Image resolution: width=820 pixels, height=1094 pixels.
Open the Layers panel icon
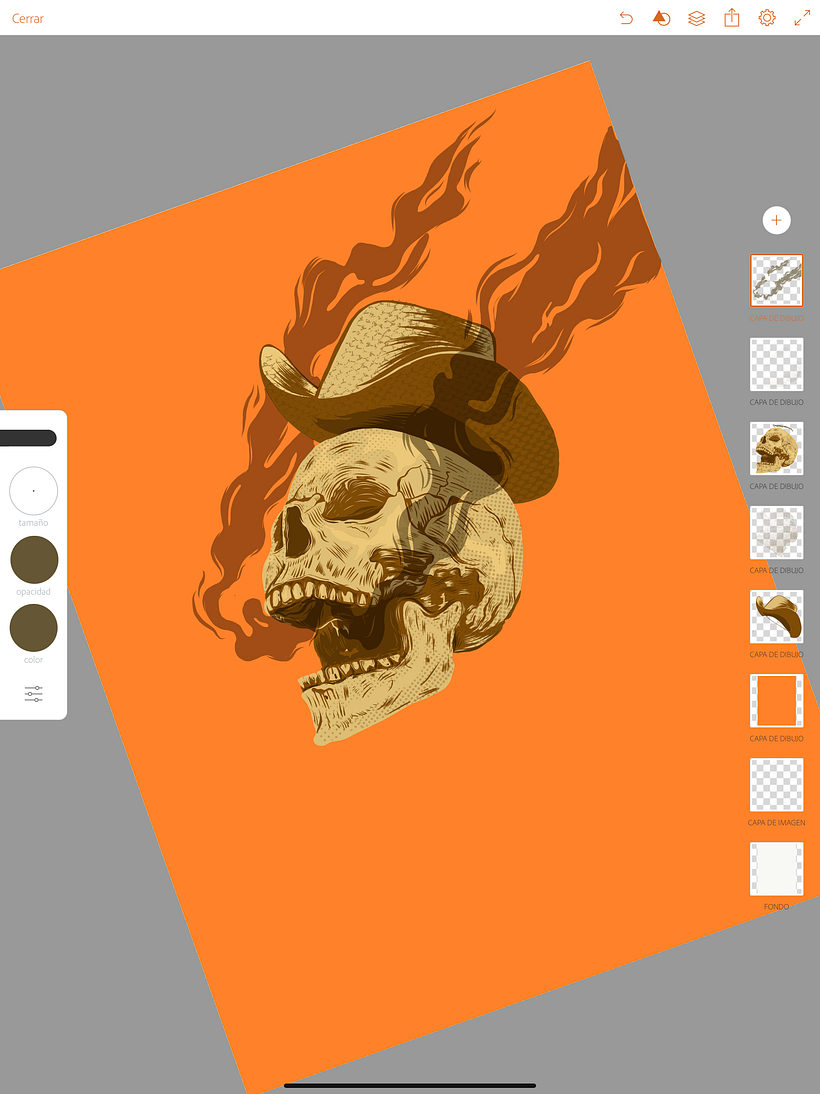click(696, 18)
